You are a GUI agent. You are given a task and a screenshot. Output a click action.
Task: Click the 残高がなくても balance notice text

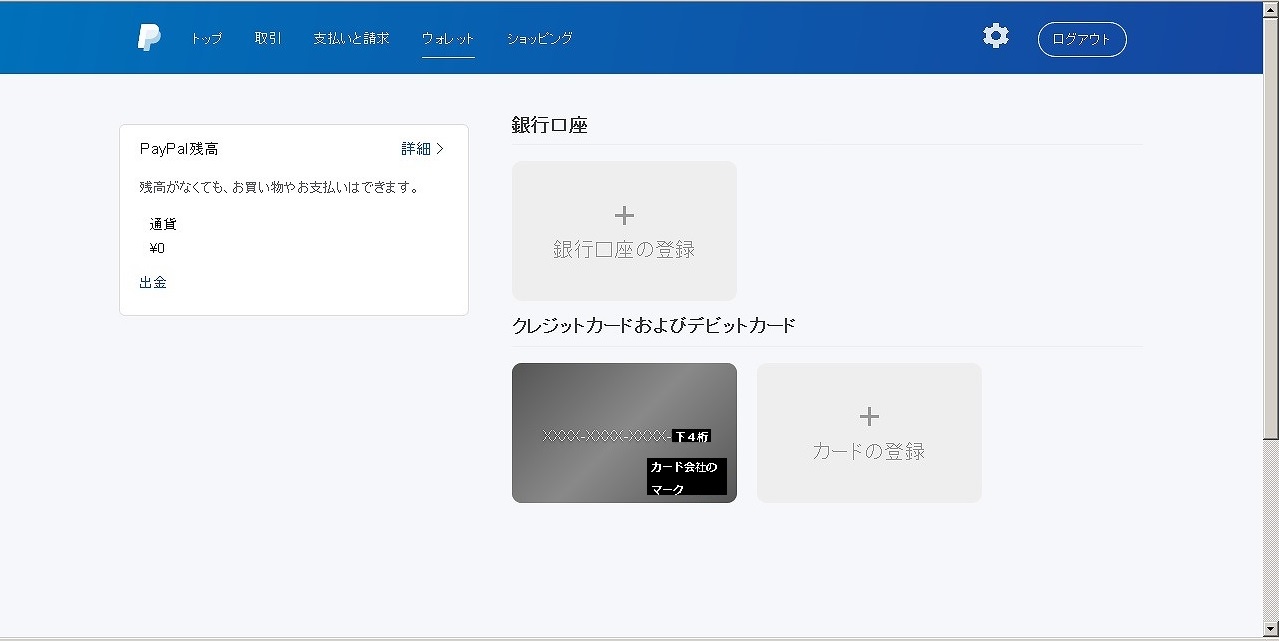coord(279,188)
